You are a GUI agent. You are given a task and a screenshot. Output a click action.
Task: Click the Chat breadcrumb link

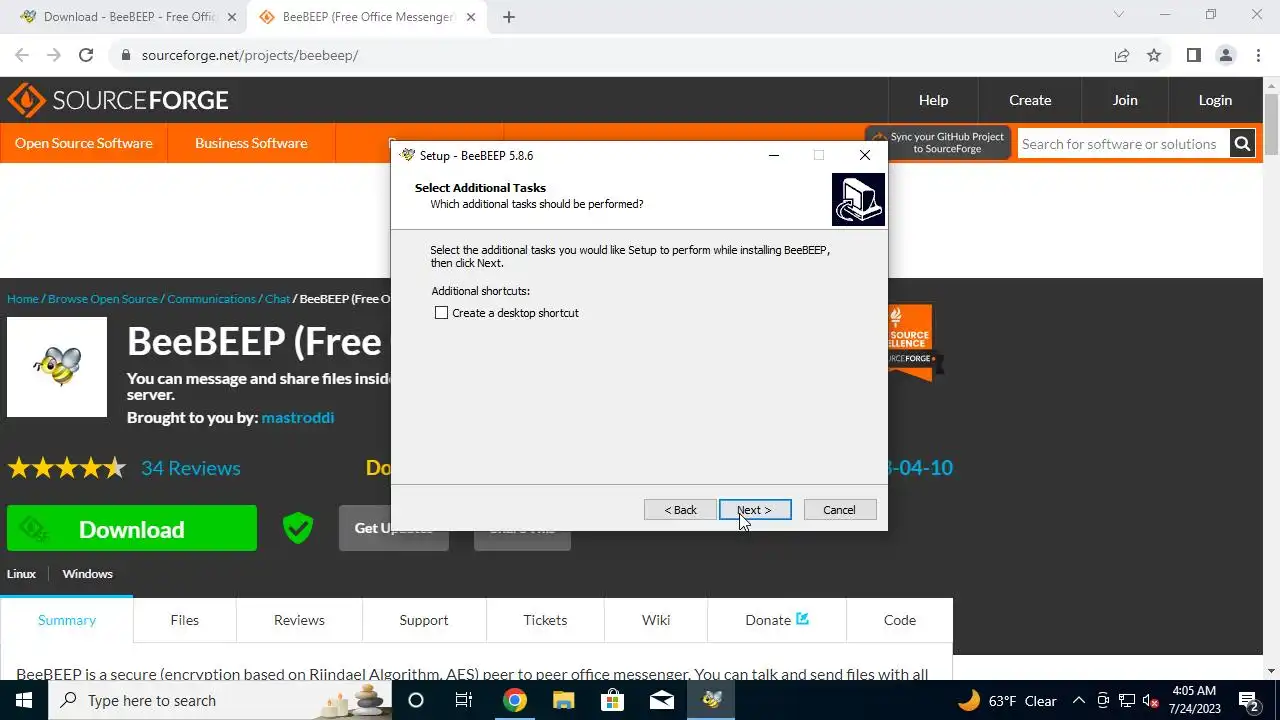pyautogui.click(x=277, y=299)
